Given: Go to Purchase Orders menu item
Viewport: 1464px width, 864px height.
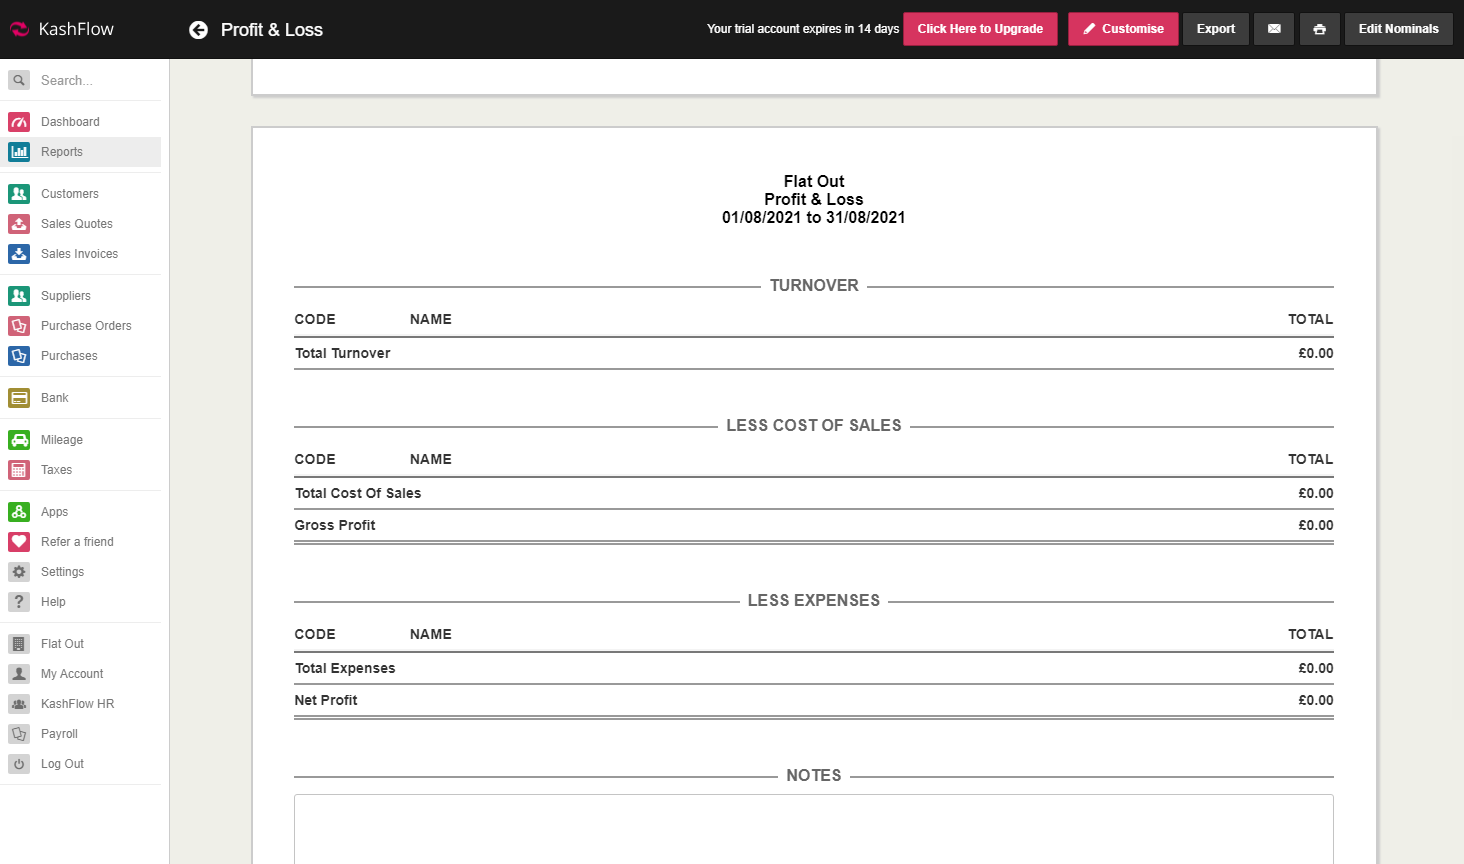Looking at the screenshot, I should (x=86, y=326).
